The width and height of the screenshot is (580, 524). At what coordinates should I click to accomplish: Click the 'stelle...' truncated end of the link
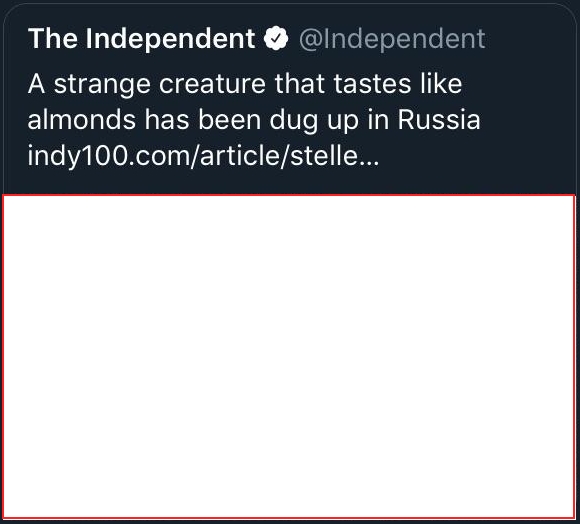pos(335,155)
